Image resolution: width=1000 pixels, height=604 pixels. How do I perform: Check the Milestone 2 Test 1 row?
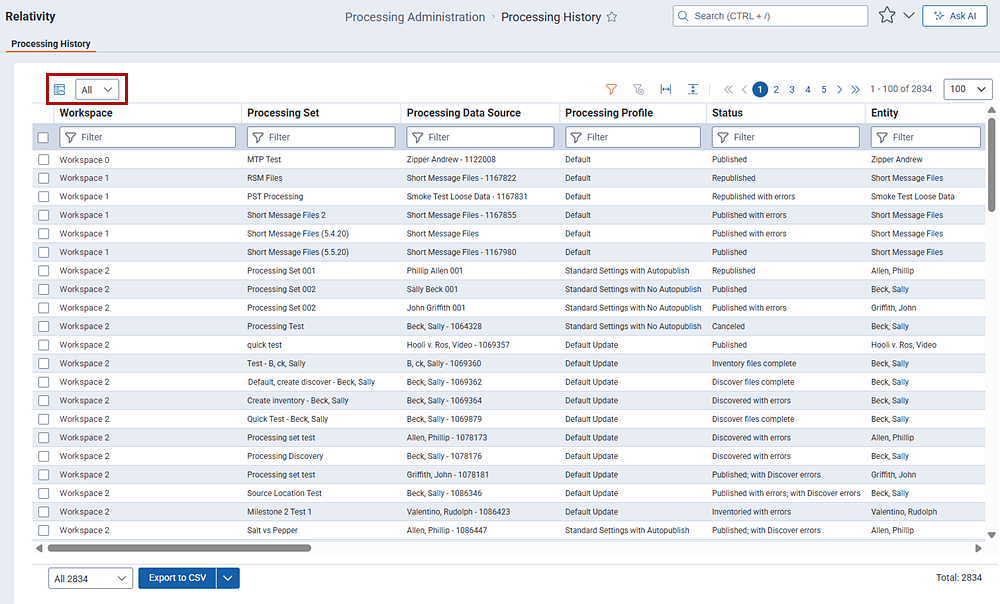[43, 512]
